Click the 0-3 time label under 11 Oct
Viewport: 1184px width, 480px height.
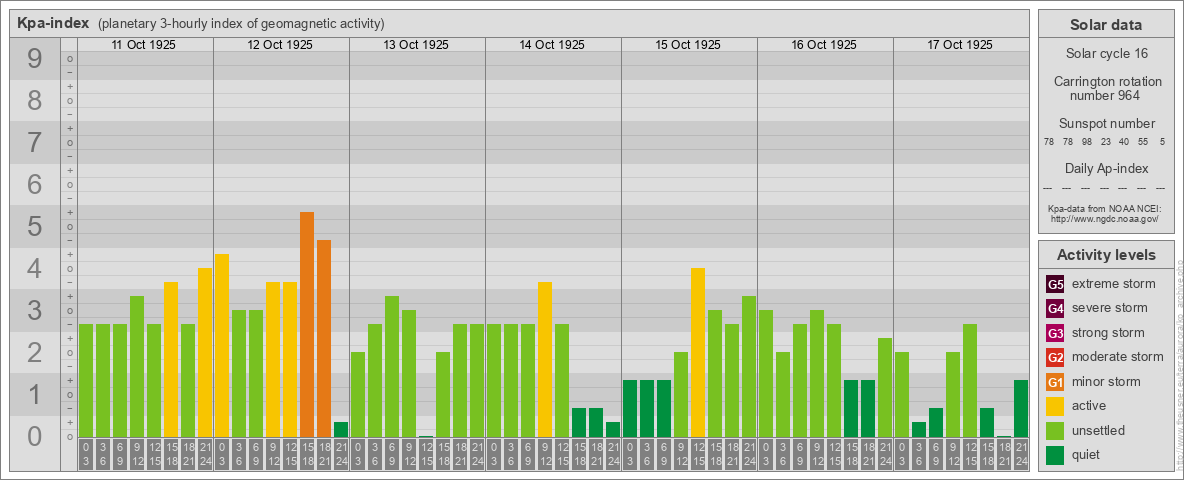click(x=85, y=453)
